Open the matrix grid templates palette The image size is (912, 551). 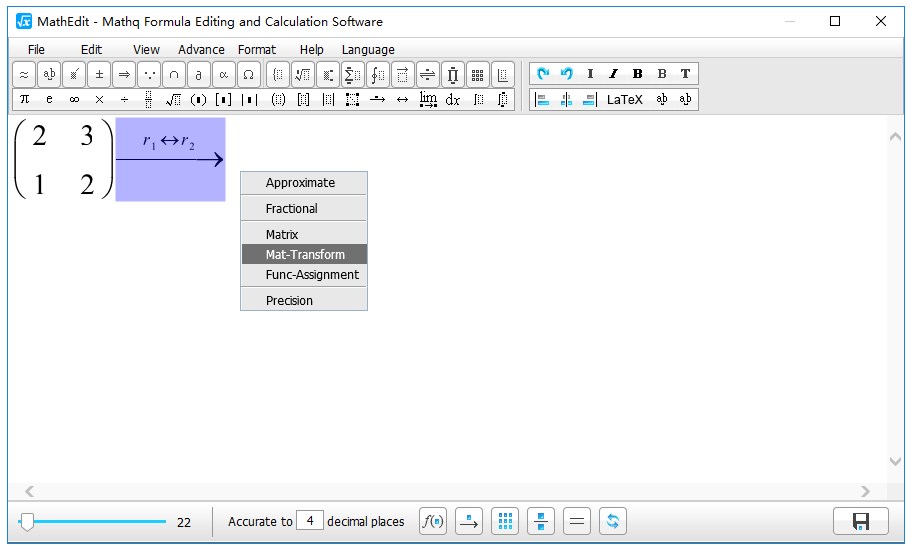478,74
